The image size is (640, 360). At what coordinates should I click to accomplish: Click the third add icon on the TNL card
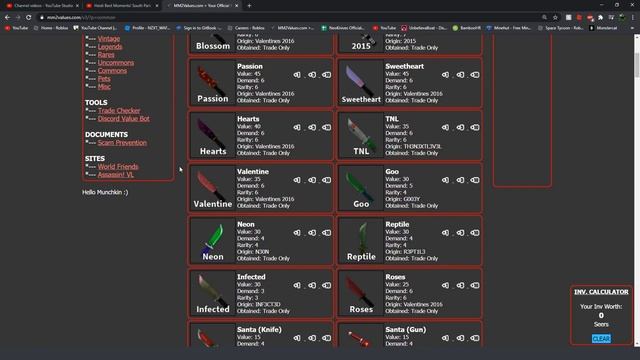pos(475,127)
